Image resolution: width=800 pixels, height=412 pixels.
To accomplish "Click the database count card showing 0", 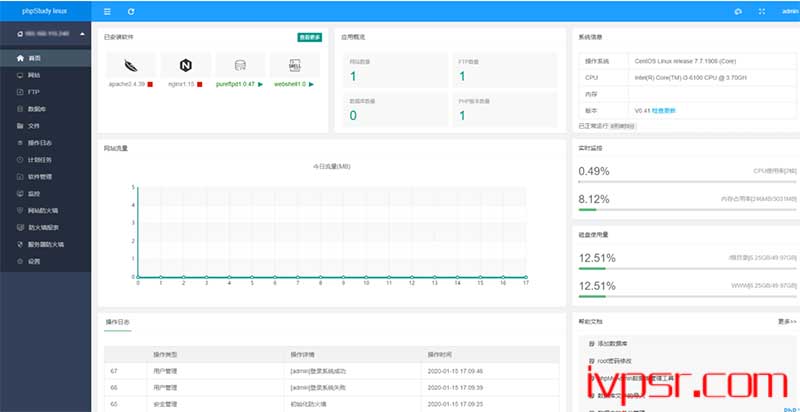I will 395,109.
